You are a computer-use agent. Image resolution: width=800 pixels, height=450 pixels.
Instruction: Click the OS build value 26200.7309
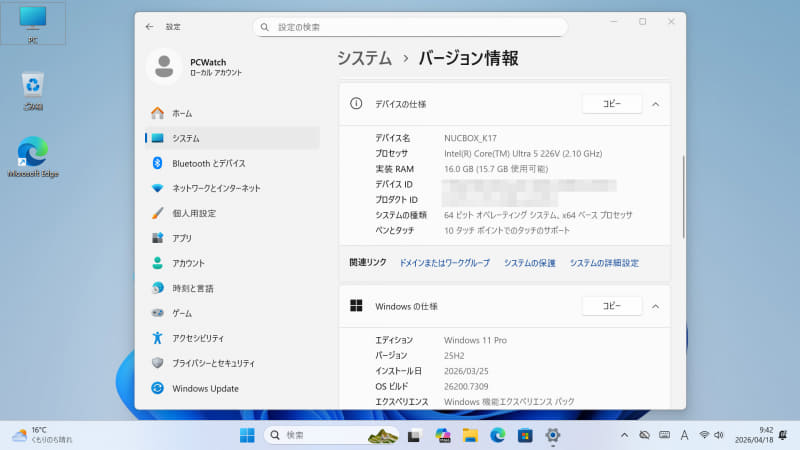(466, 386)
